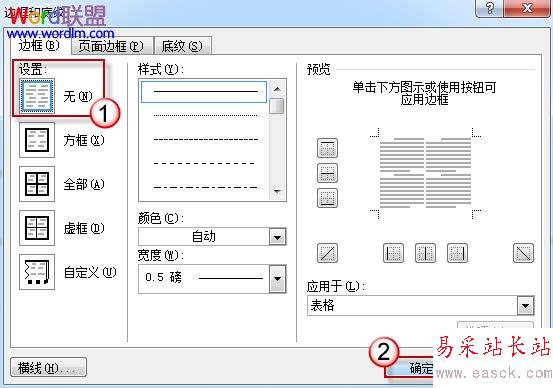
Task: Click the 确定 OK button
Action: 411,368
